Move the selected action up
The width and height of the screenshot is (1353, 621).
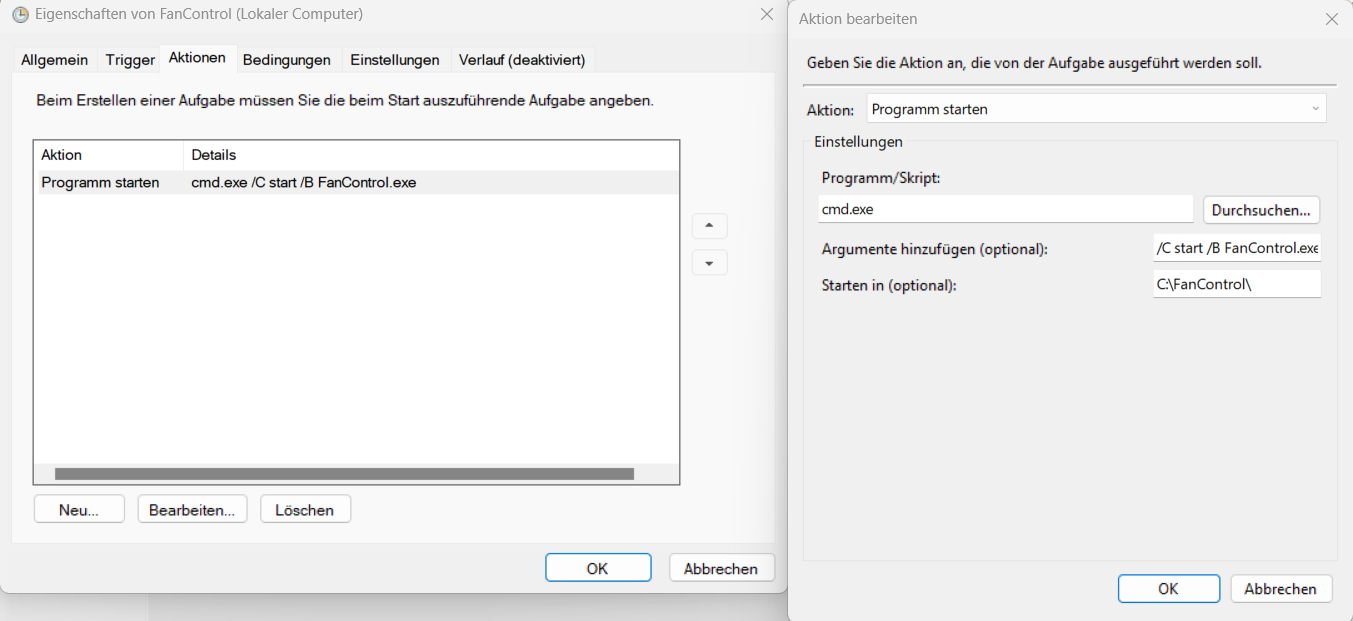click(x=709, y=226)
